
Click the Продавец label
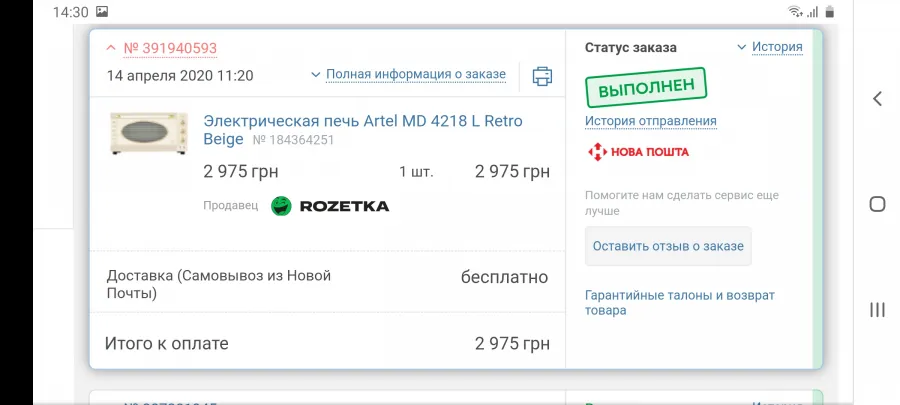tap(231, 205)
